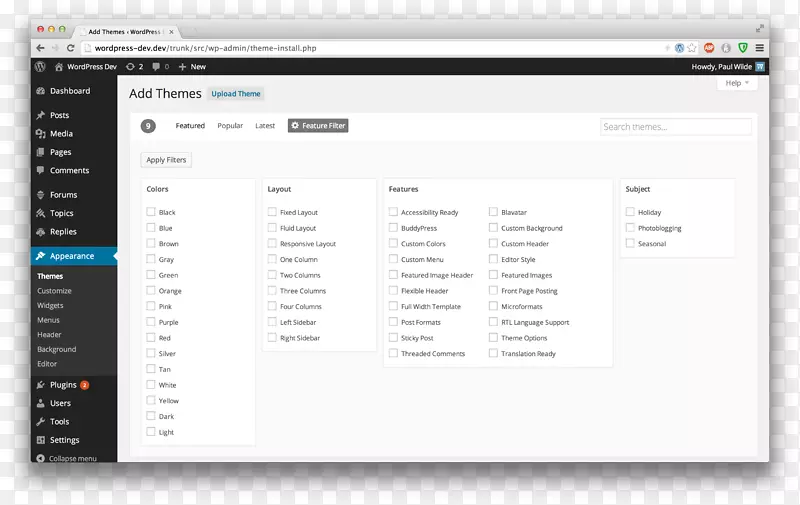Open the Chrome hamburger menu
The image size is (800, 505).
click(760, 48)
